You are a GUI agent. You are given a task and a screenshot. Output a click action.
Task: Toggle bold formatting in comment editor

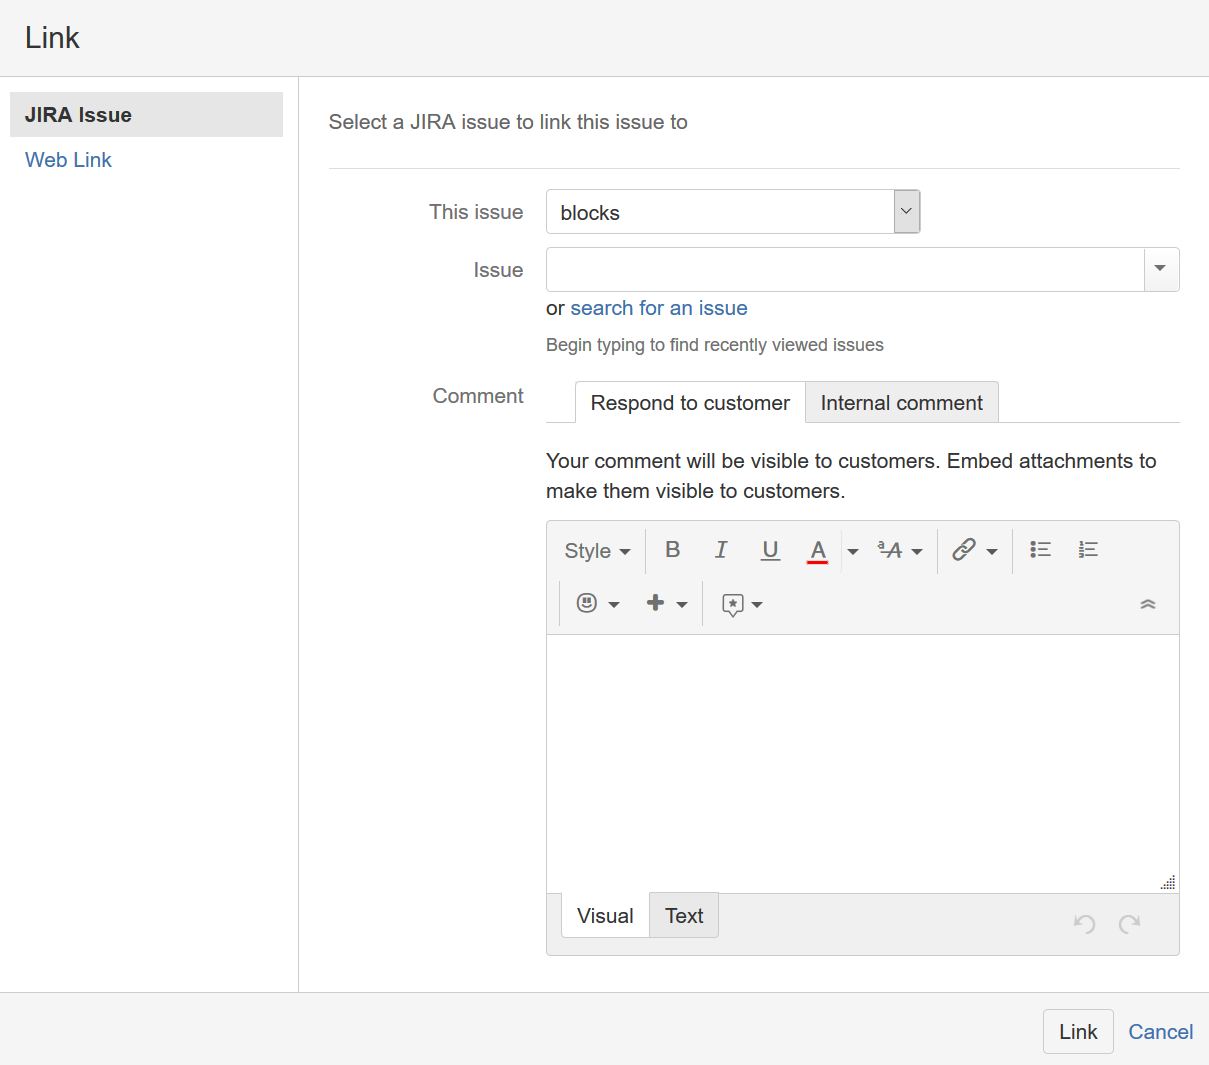coord(673,550)
